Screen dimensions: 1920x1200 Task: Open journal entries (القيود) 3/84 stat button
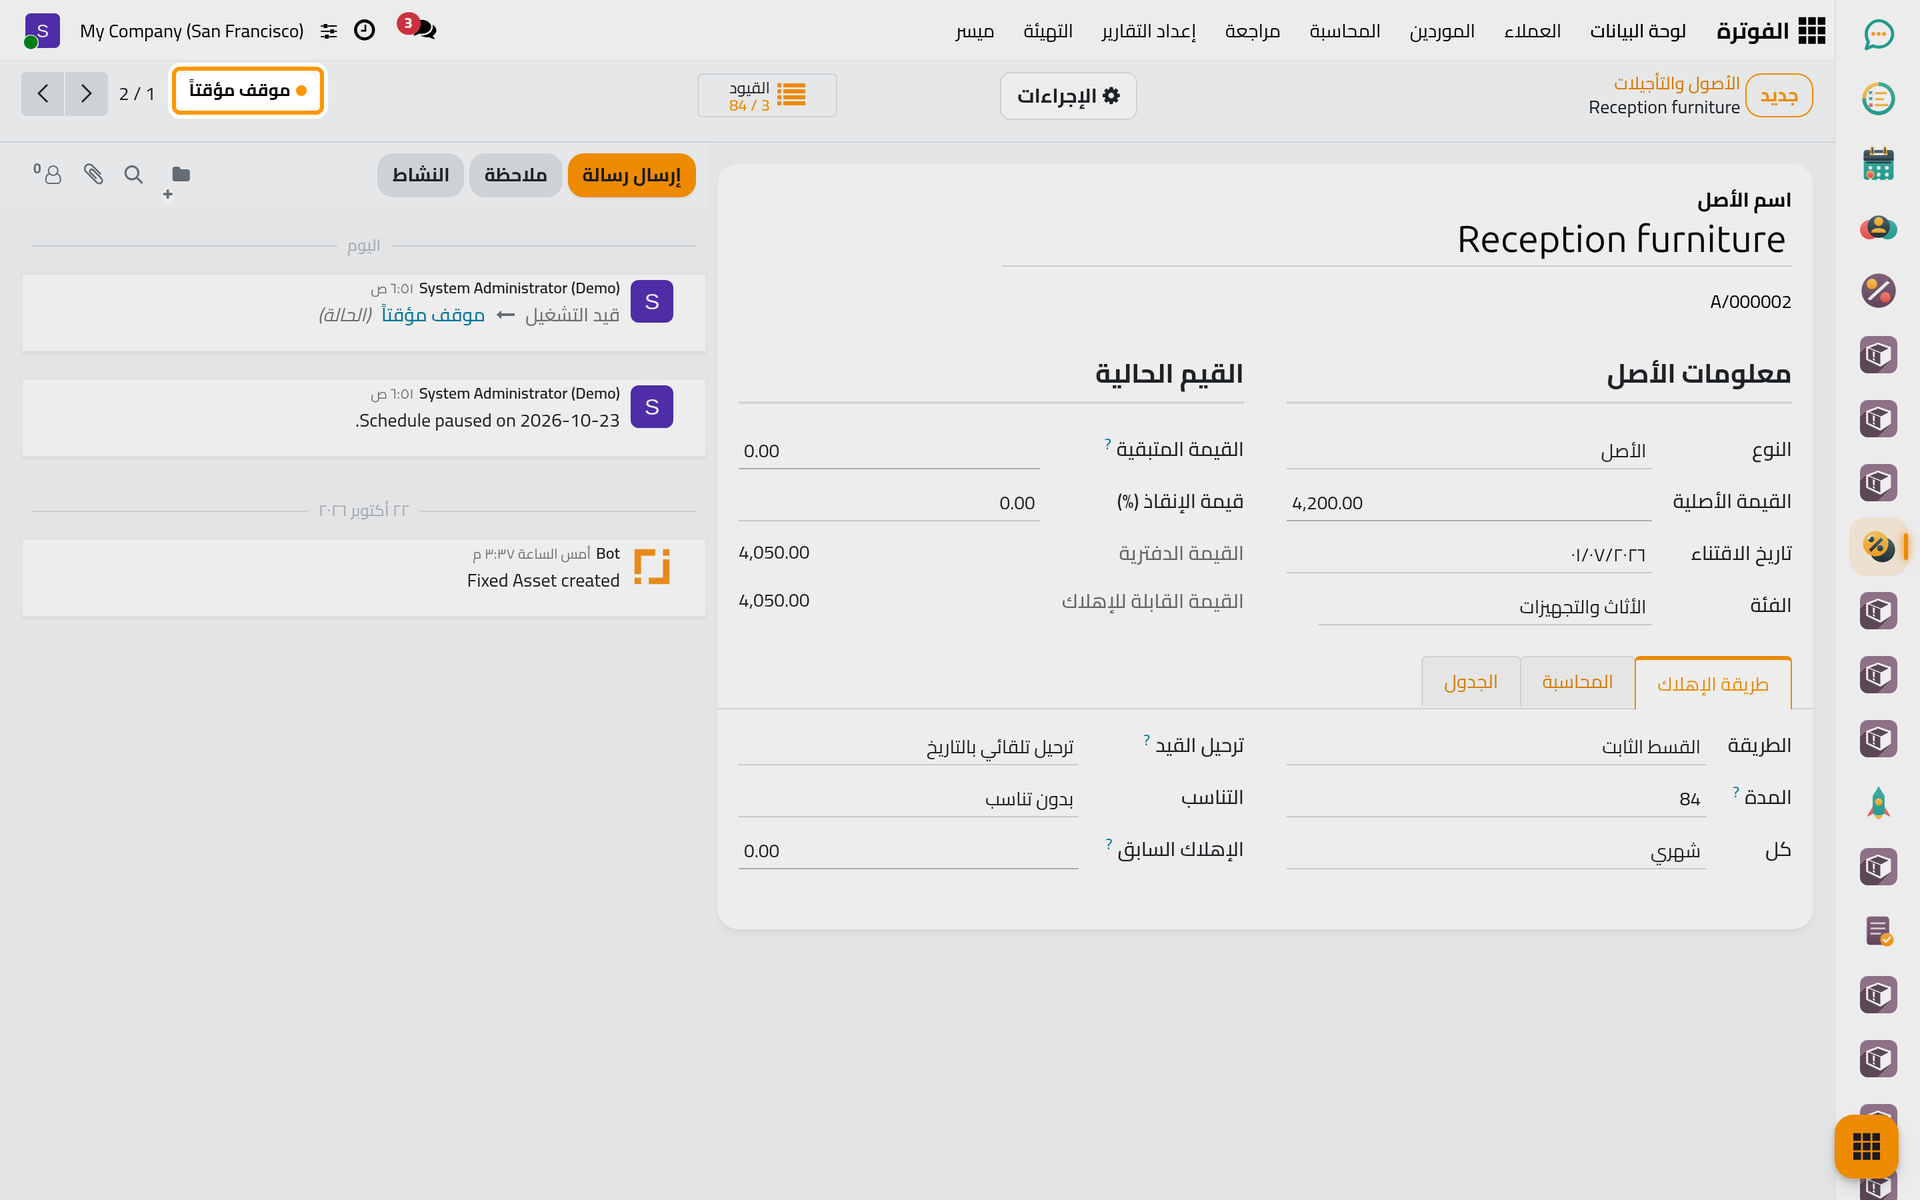point(767,96)
